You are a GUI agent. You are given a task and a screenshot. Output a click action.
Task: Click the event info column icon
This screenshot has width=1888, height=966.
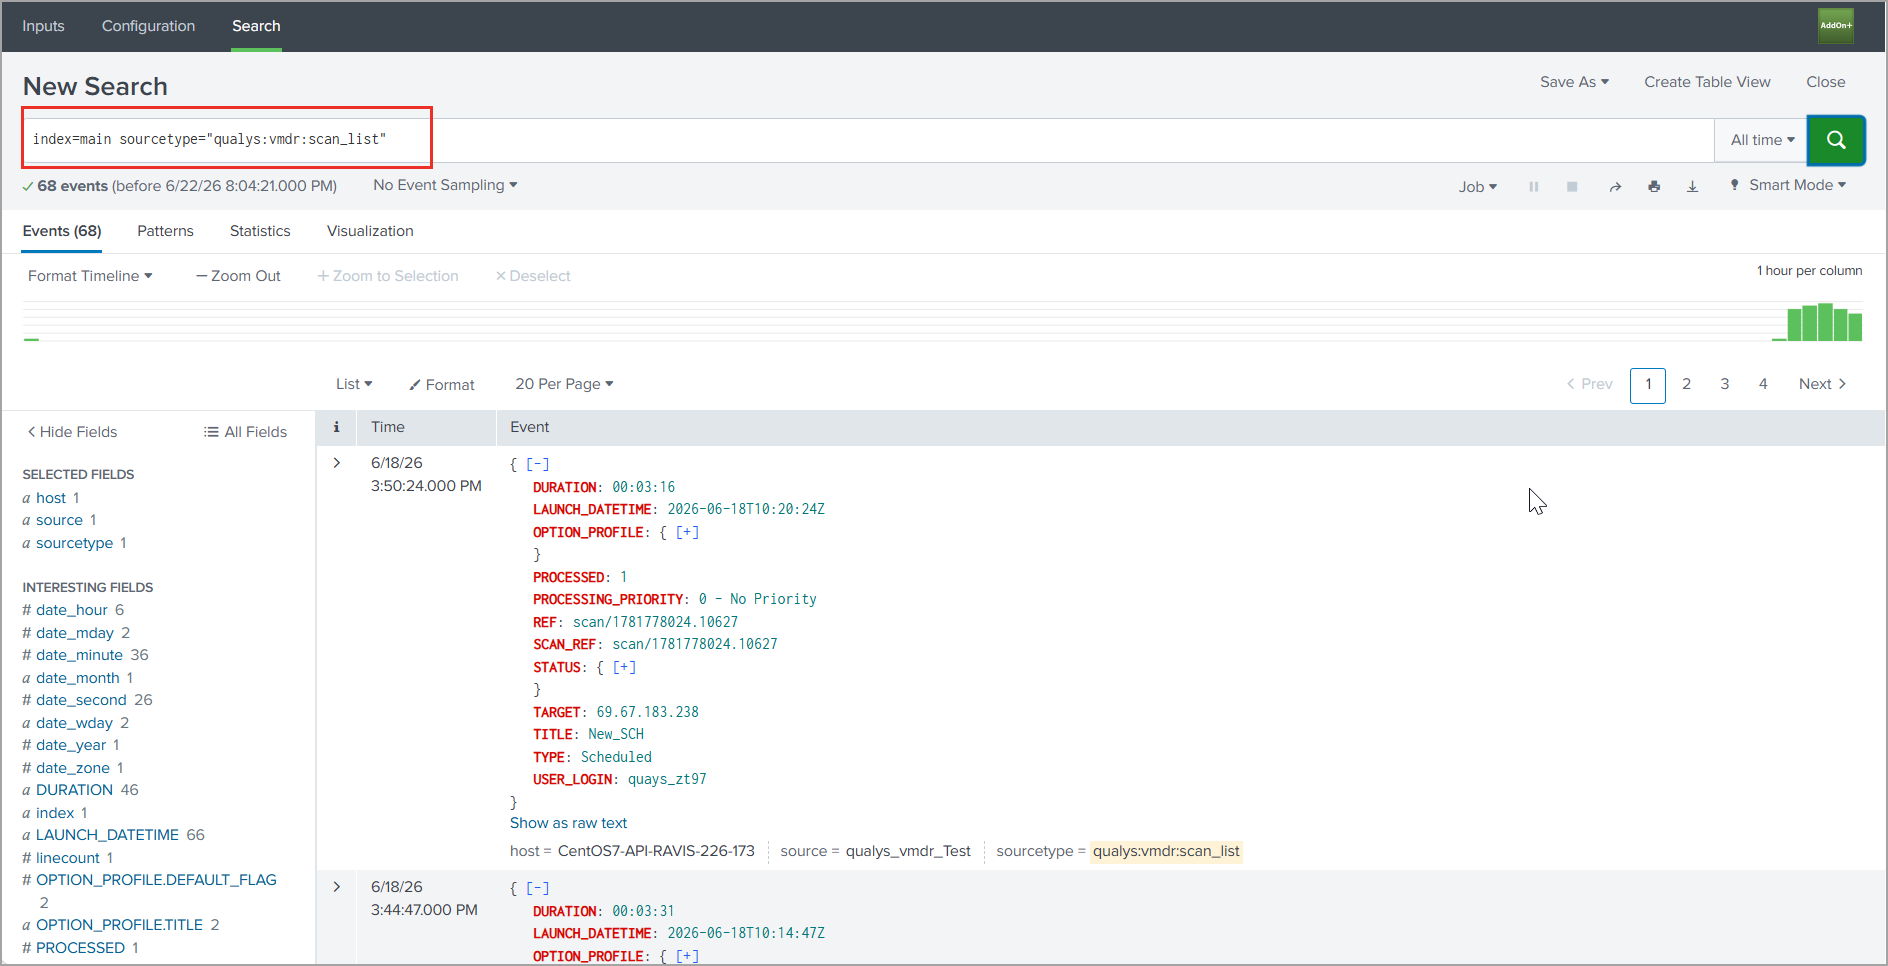[336, 427]
